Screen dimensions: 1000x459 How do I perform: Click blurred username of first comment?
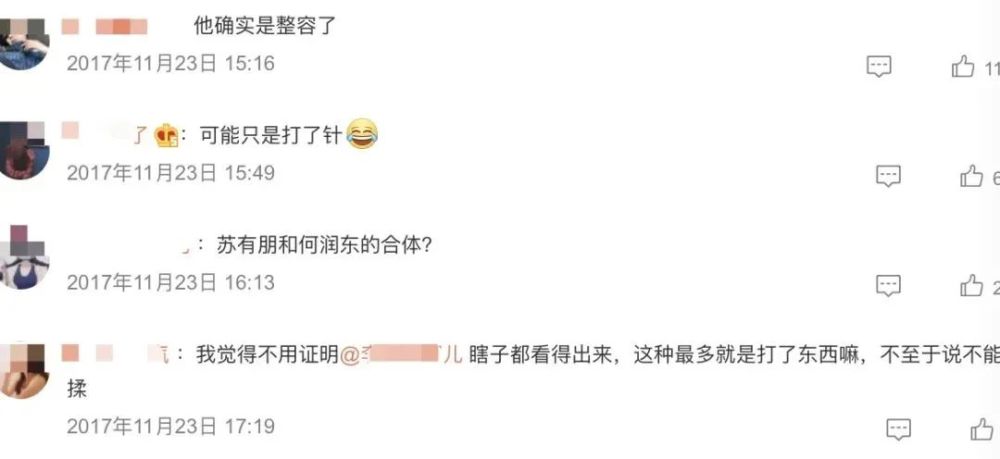105,26
